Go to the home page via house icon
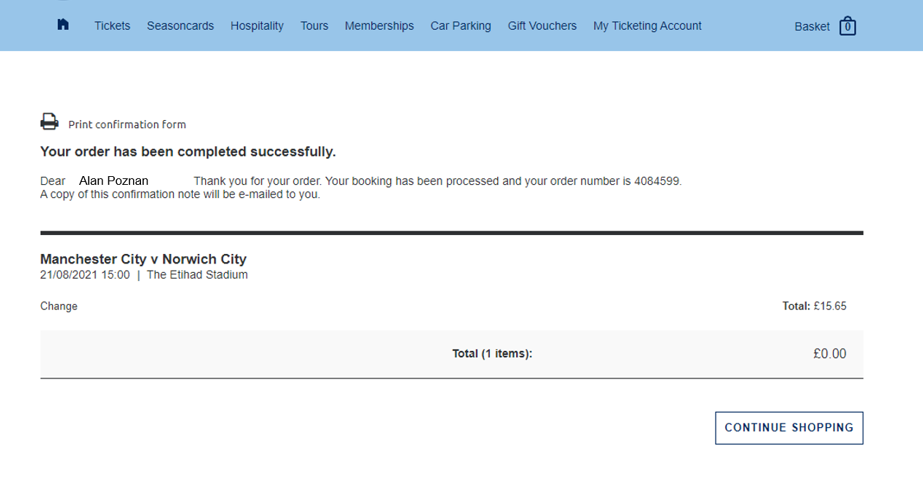This screenshot has width=923, height=500. pyautogui.click(x=63, y=24)
